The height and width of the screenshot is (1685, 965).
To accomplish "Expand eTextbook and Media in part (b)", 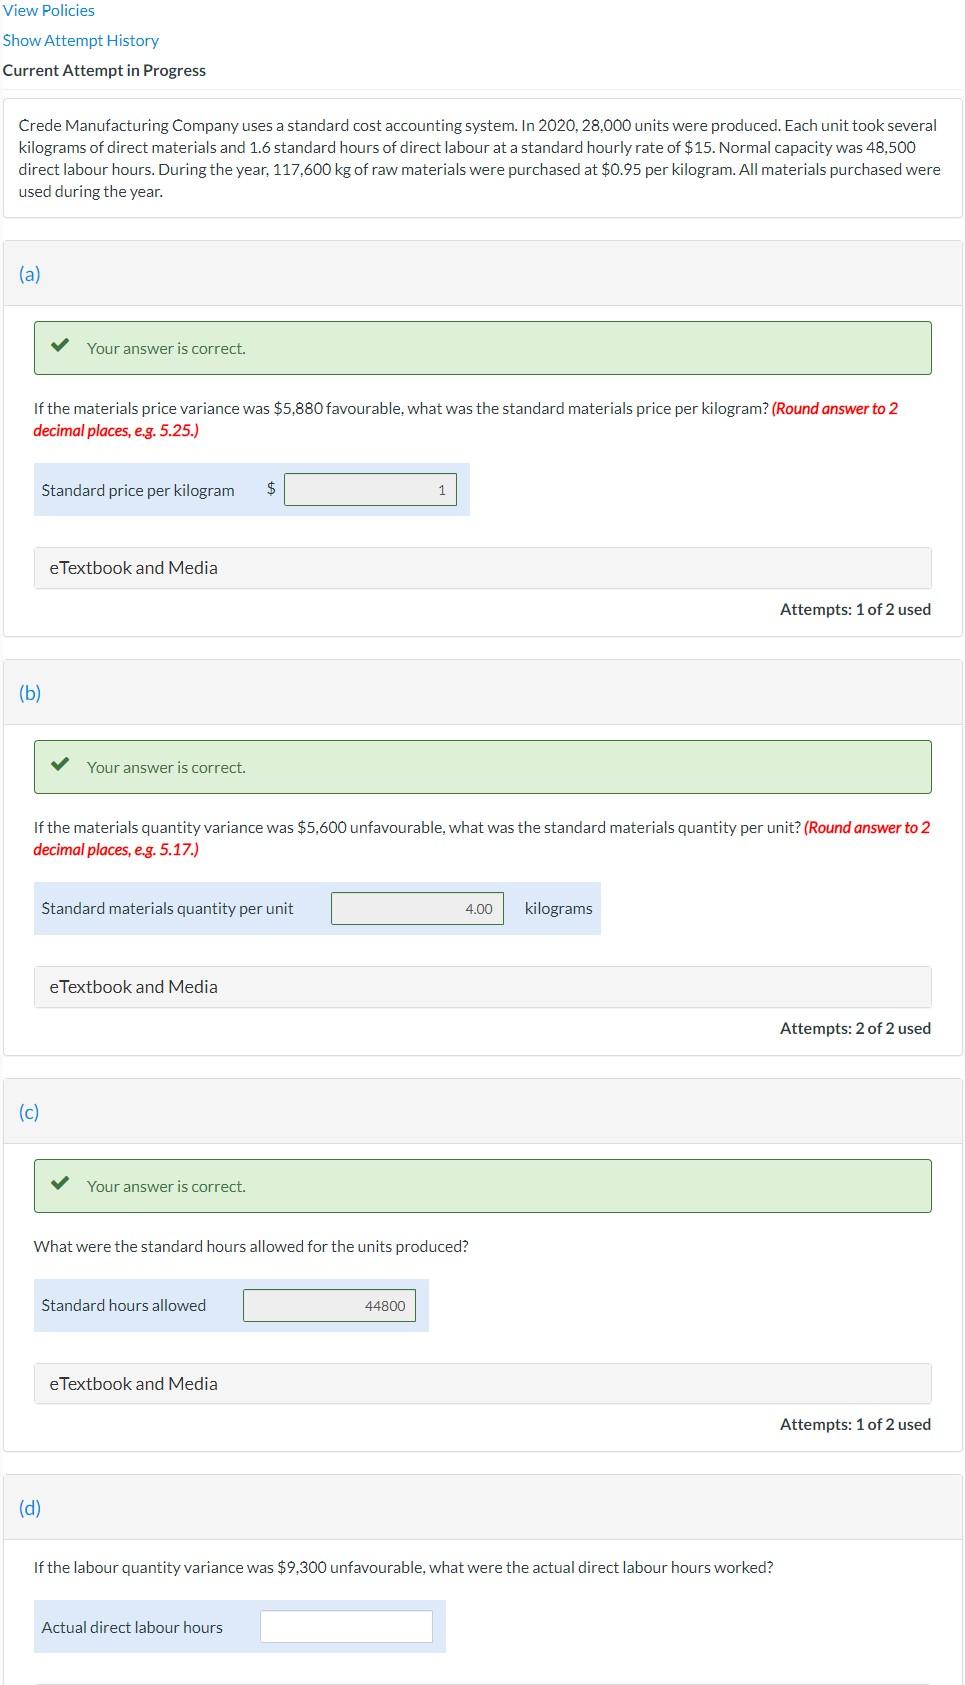I will tap(133, 986).
